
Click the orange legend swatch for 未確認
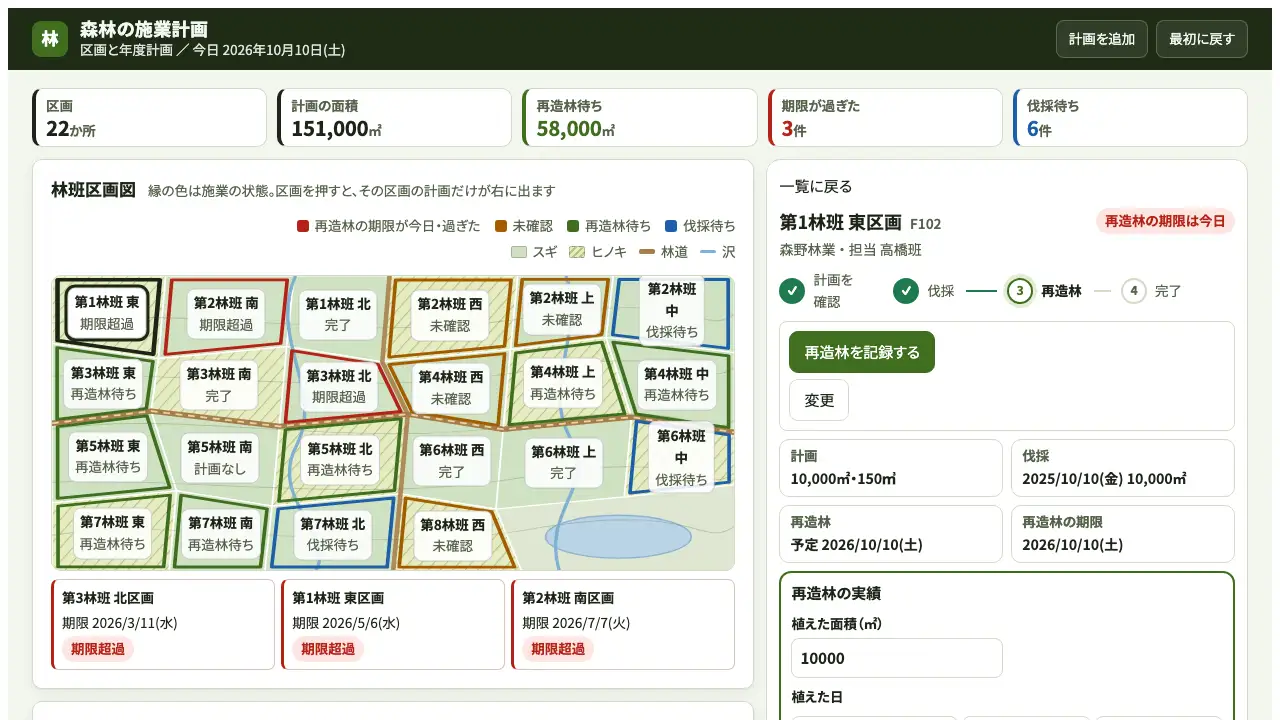coord(501,226)
